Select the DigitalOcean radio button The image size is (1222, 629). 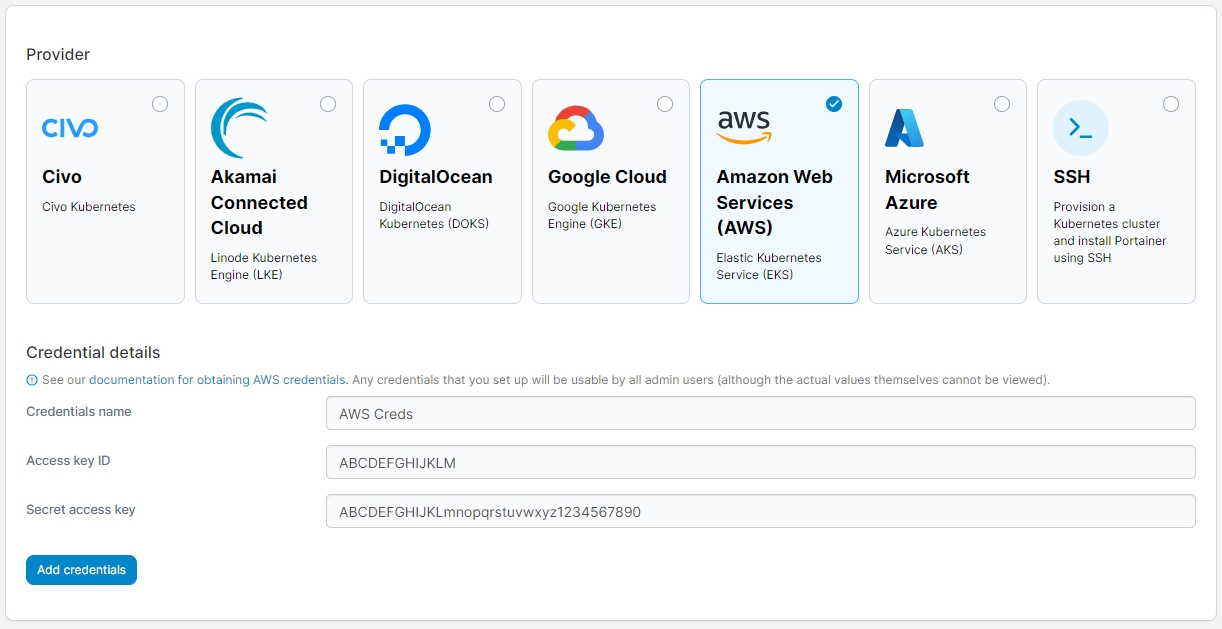[497, 104]
